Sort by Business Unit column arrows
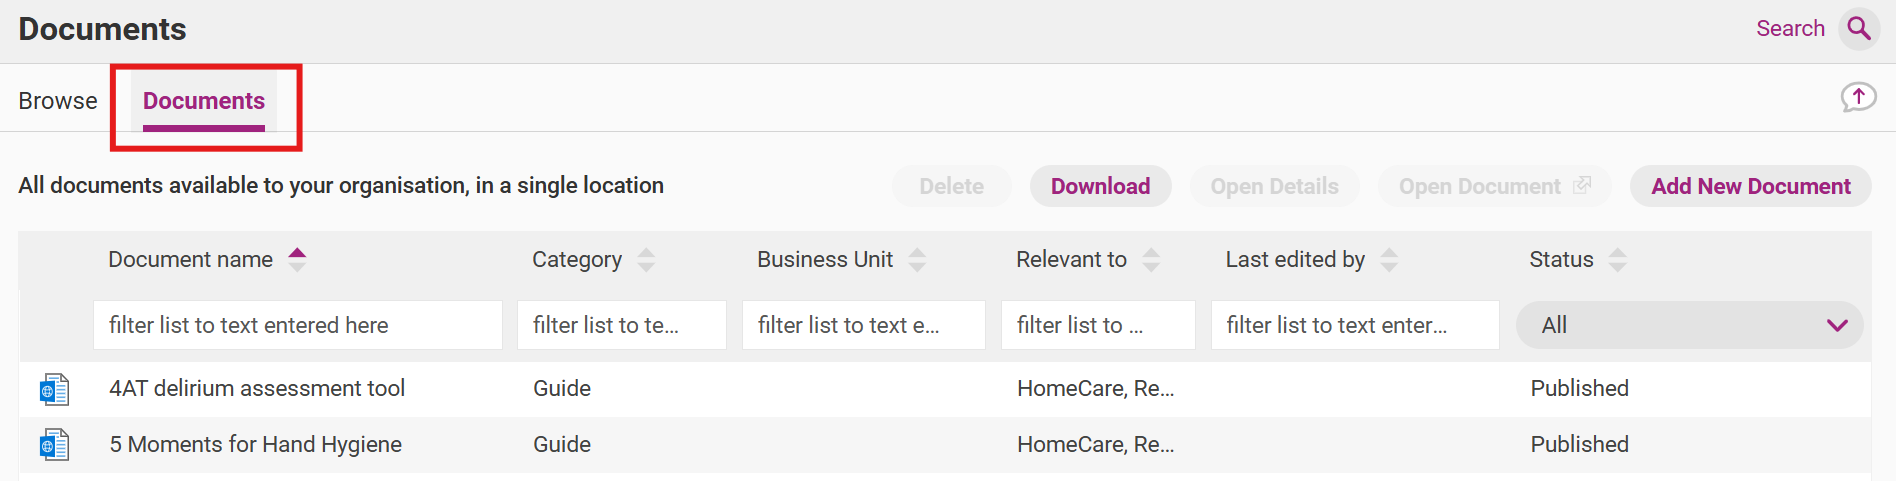The width and height of the screenshot is (1896, 481). (x=917, y=260)
